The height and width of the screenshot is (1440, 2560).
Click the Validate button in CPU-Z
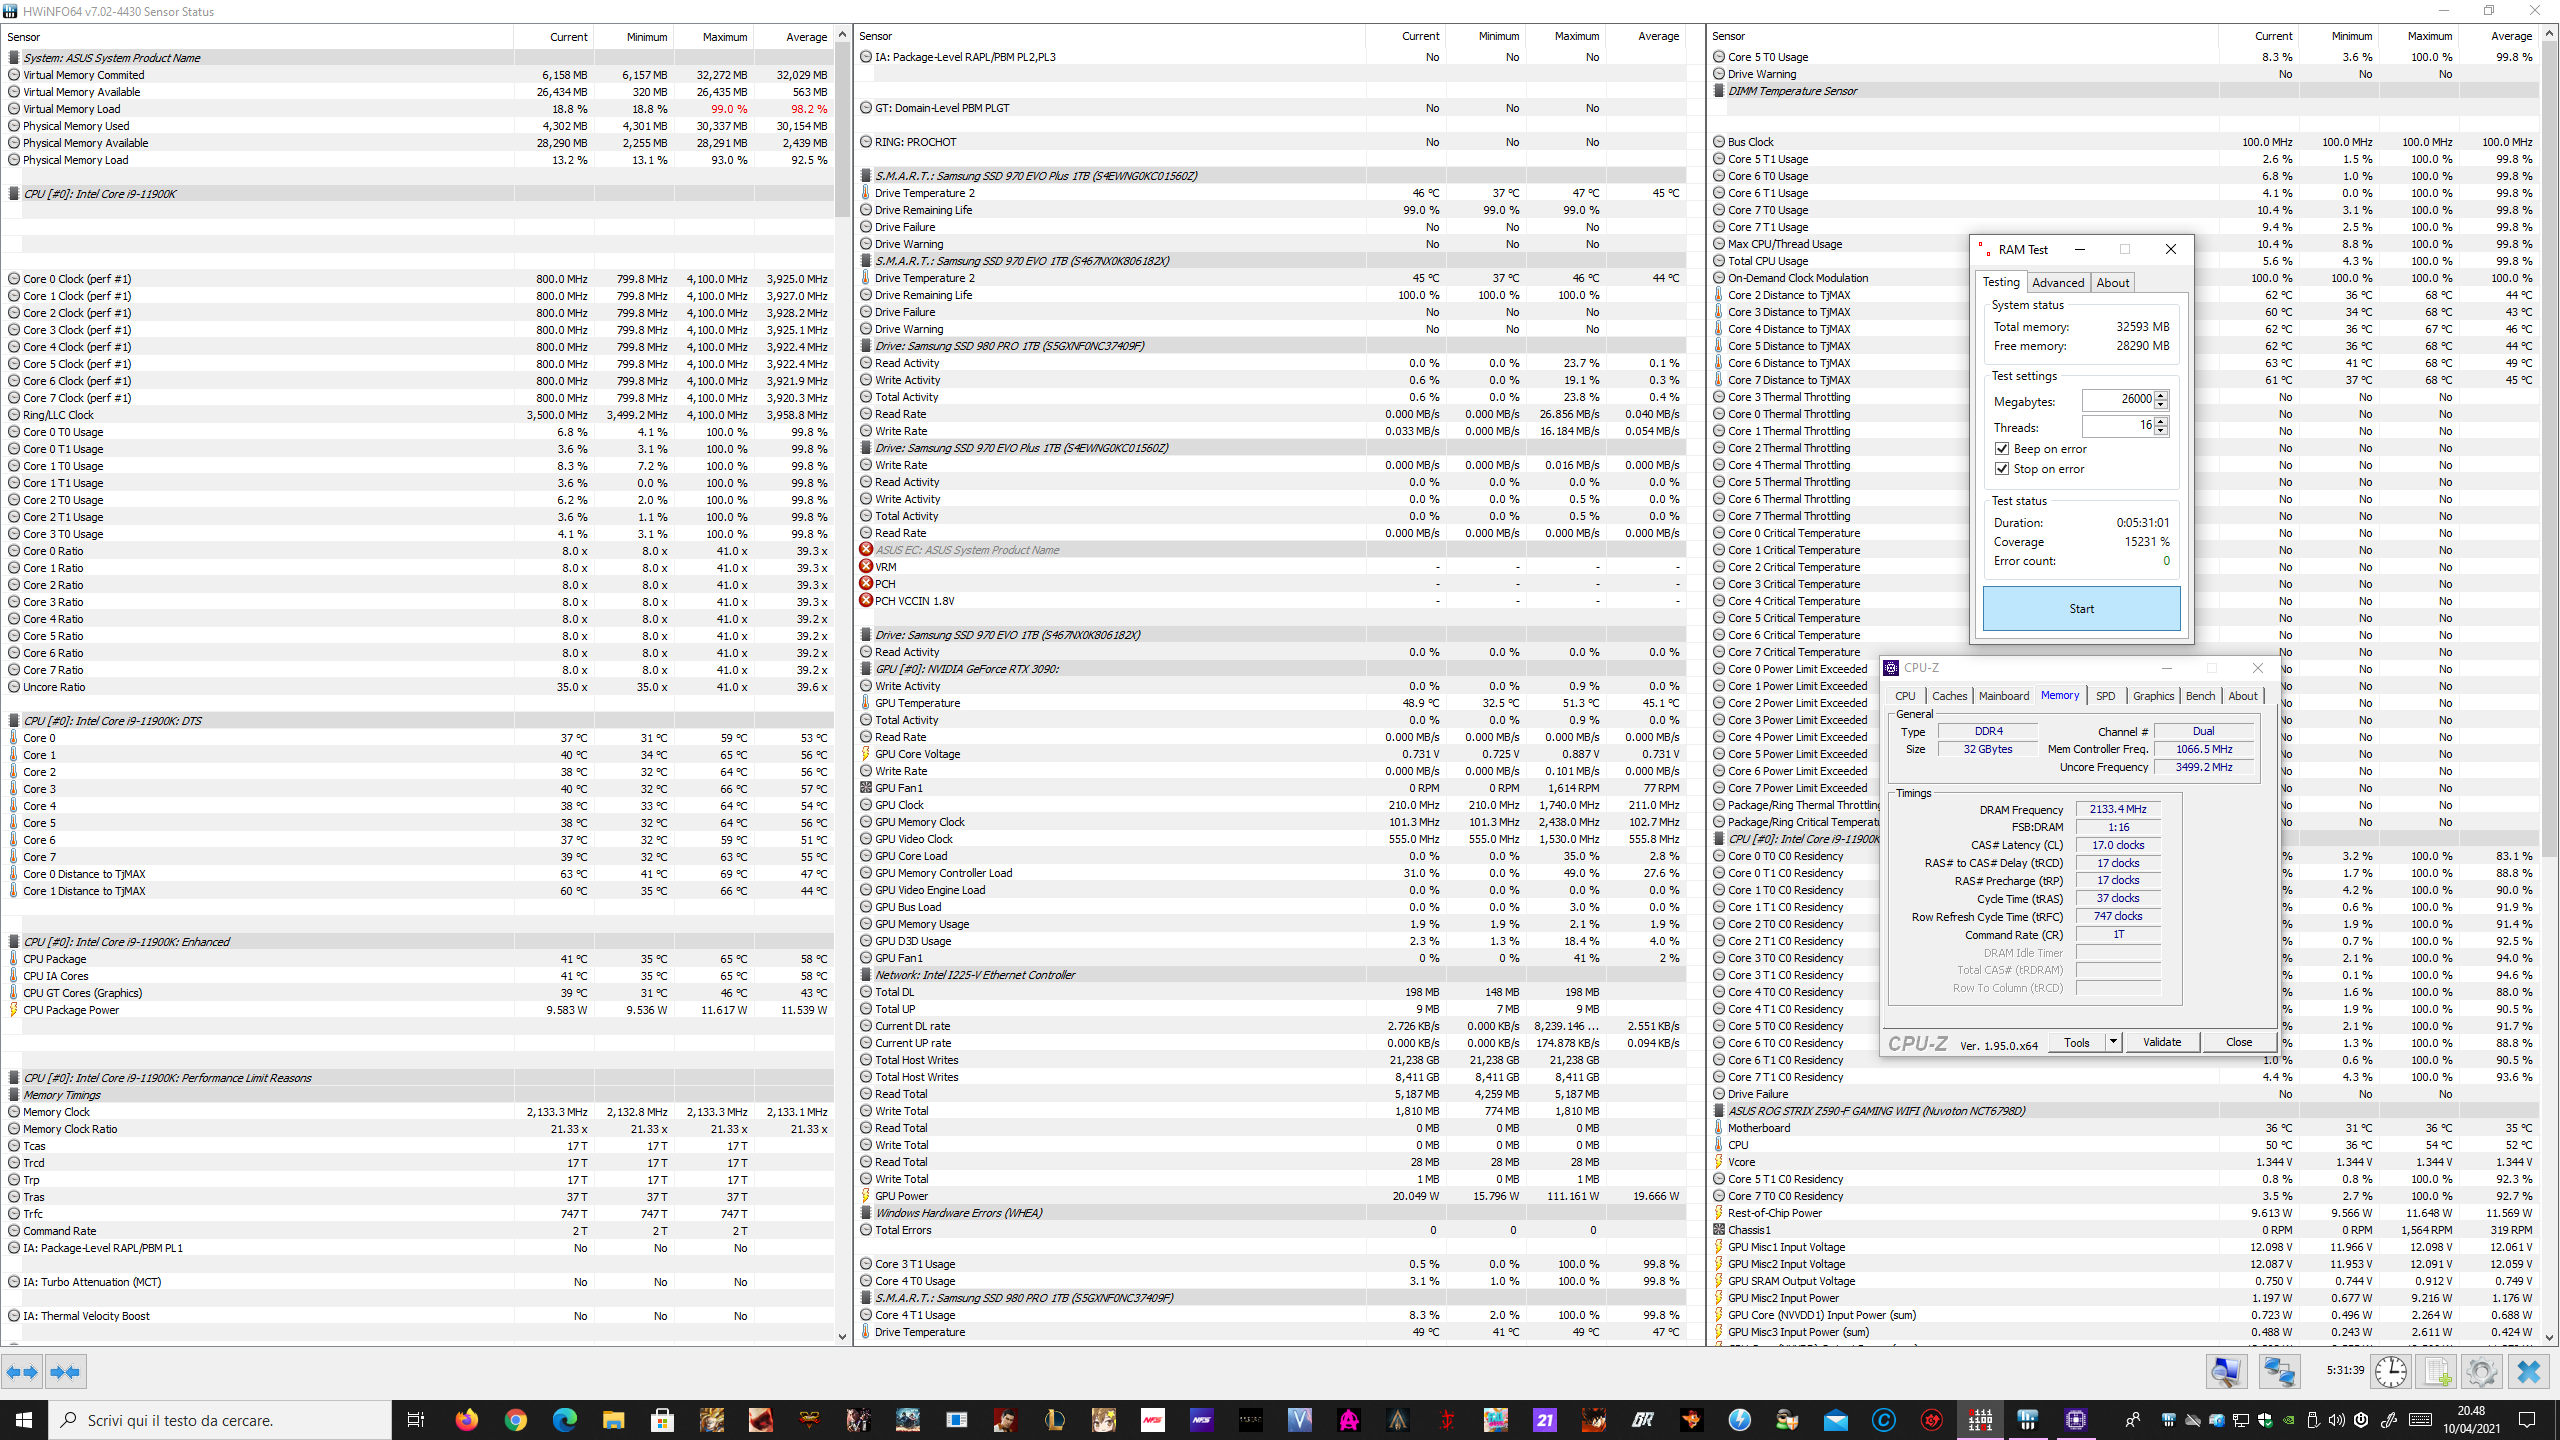coord(2161,1042)
